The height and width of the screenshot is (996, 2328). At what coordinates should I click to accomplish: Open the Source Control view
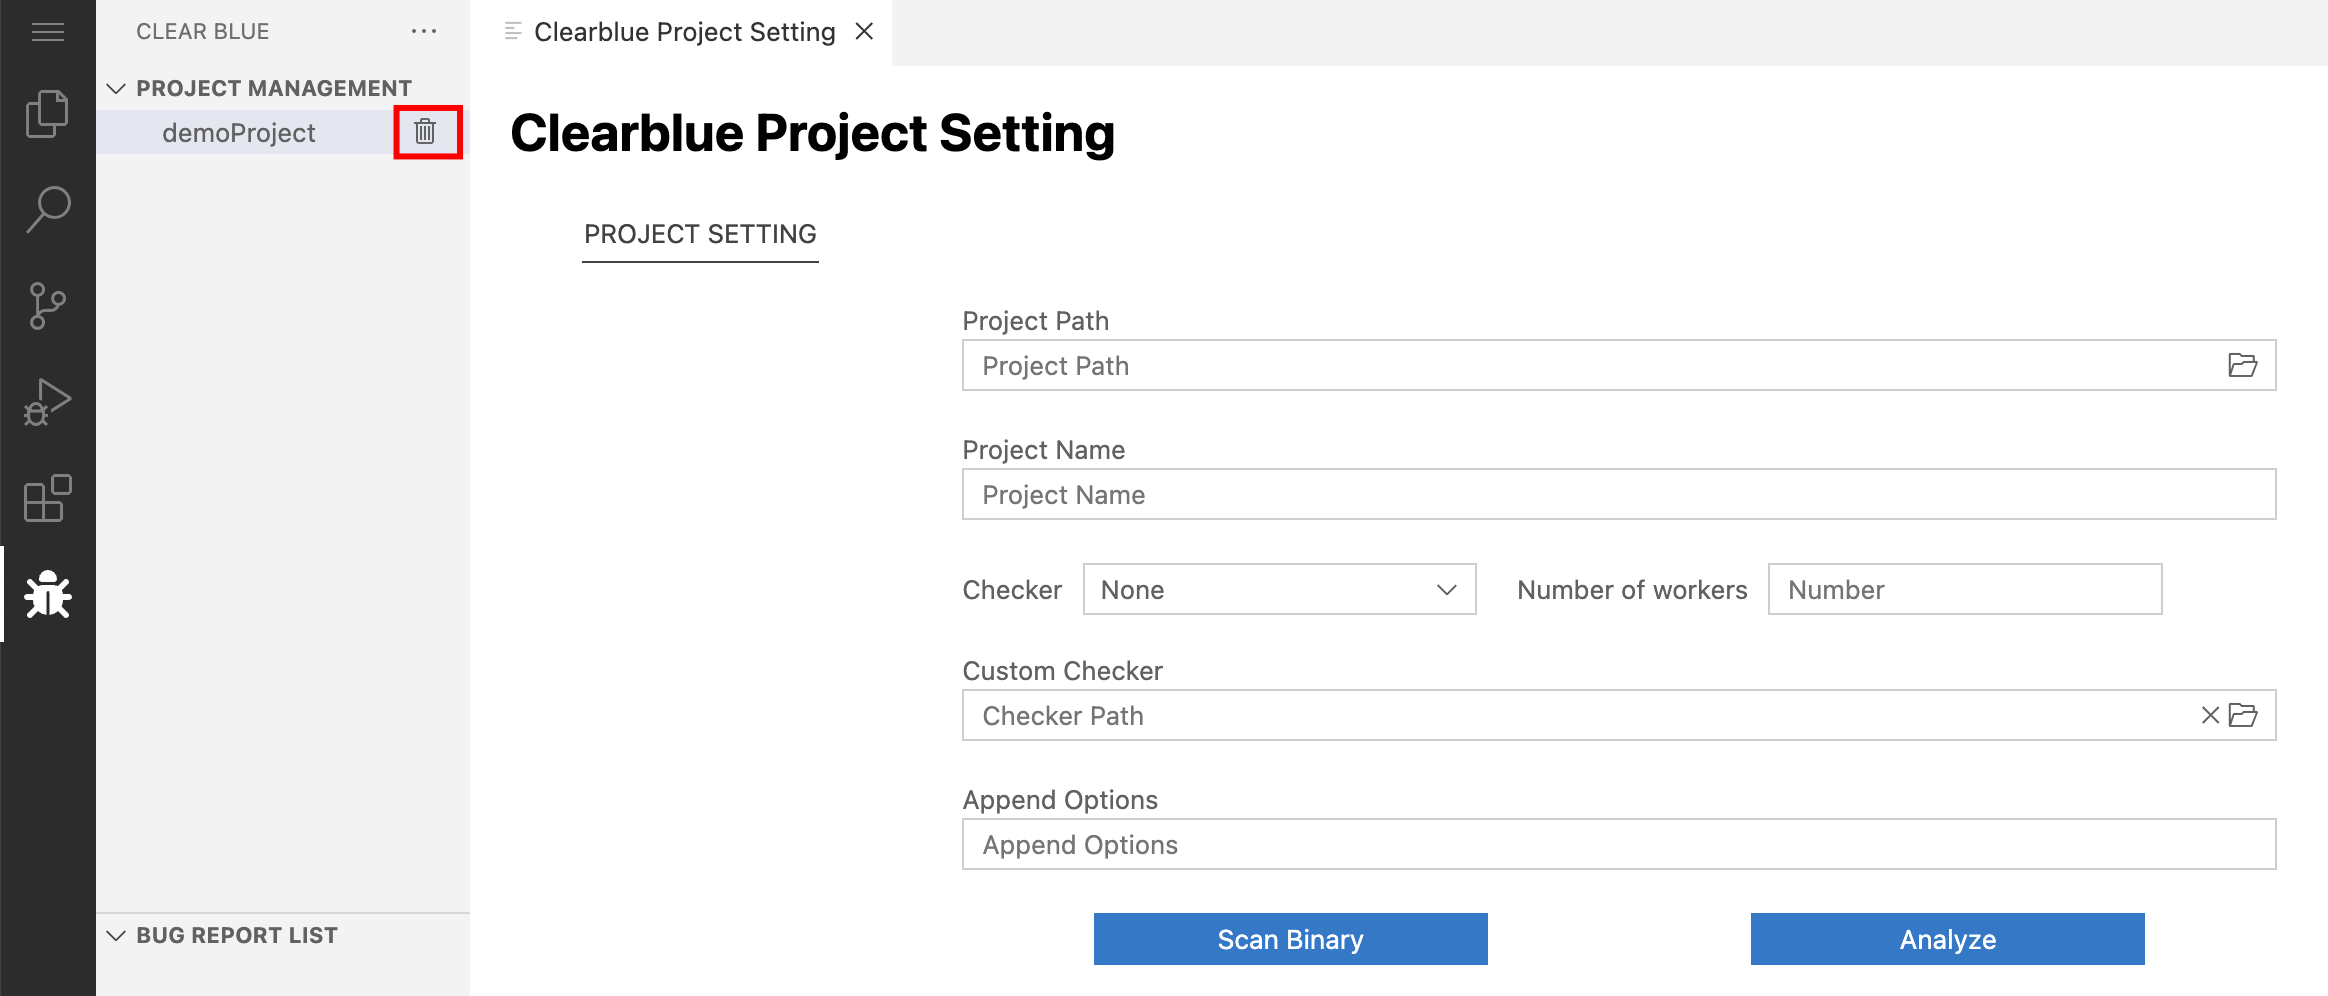tap(47, 305)
